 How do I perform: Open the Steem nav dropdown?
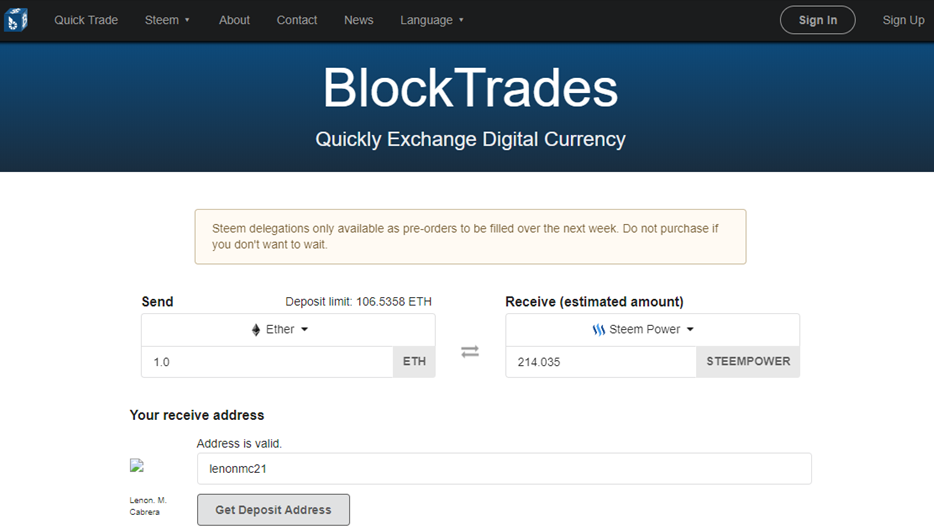click(x=167, y=20)
